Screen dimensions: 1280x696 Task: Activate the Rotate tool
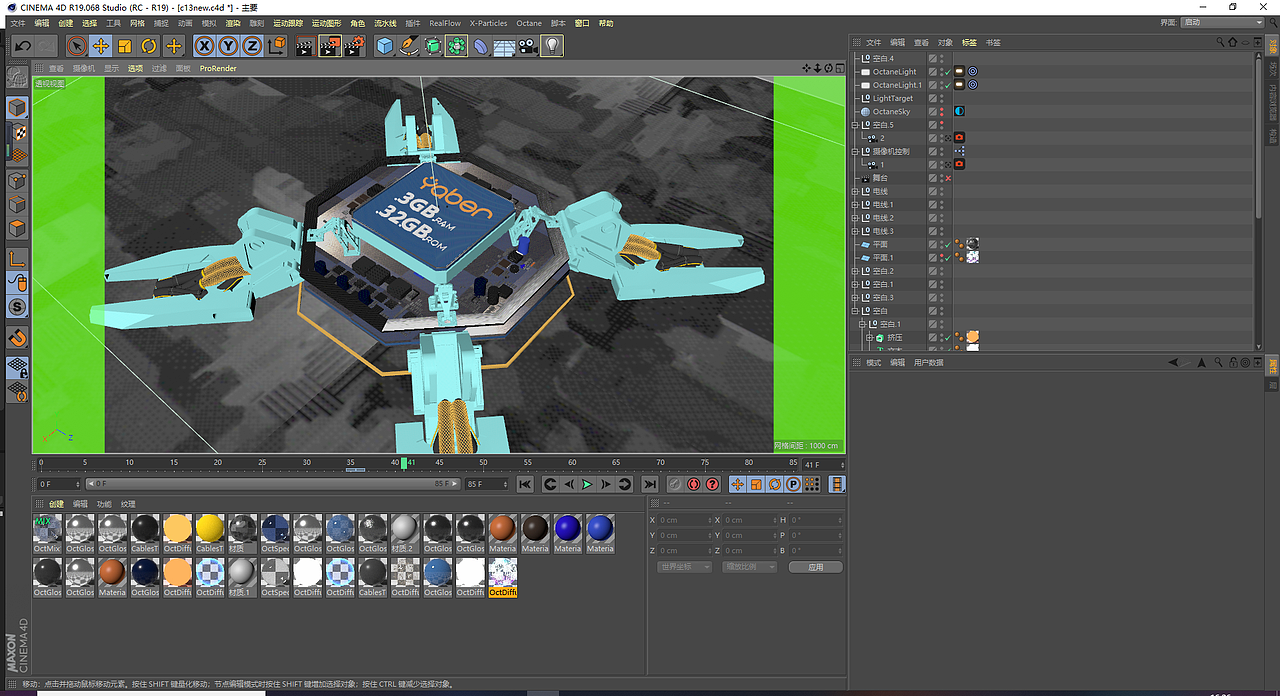tap(149, 46)
